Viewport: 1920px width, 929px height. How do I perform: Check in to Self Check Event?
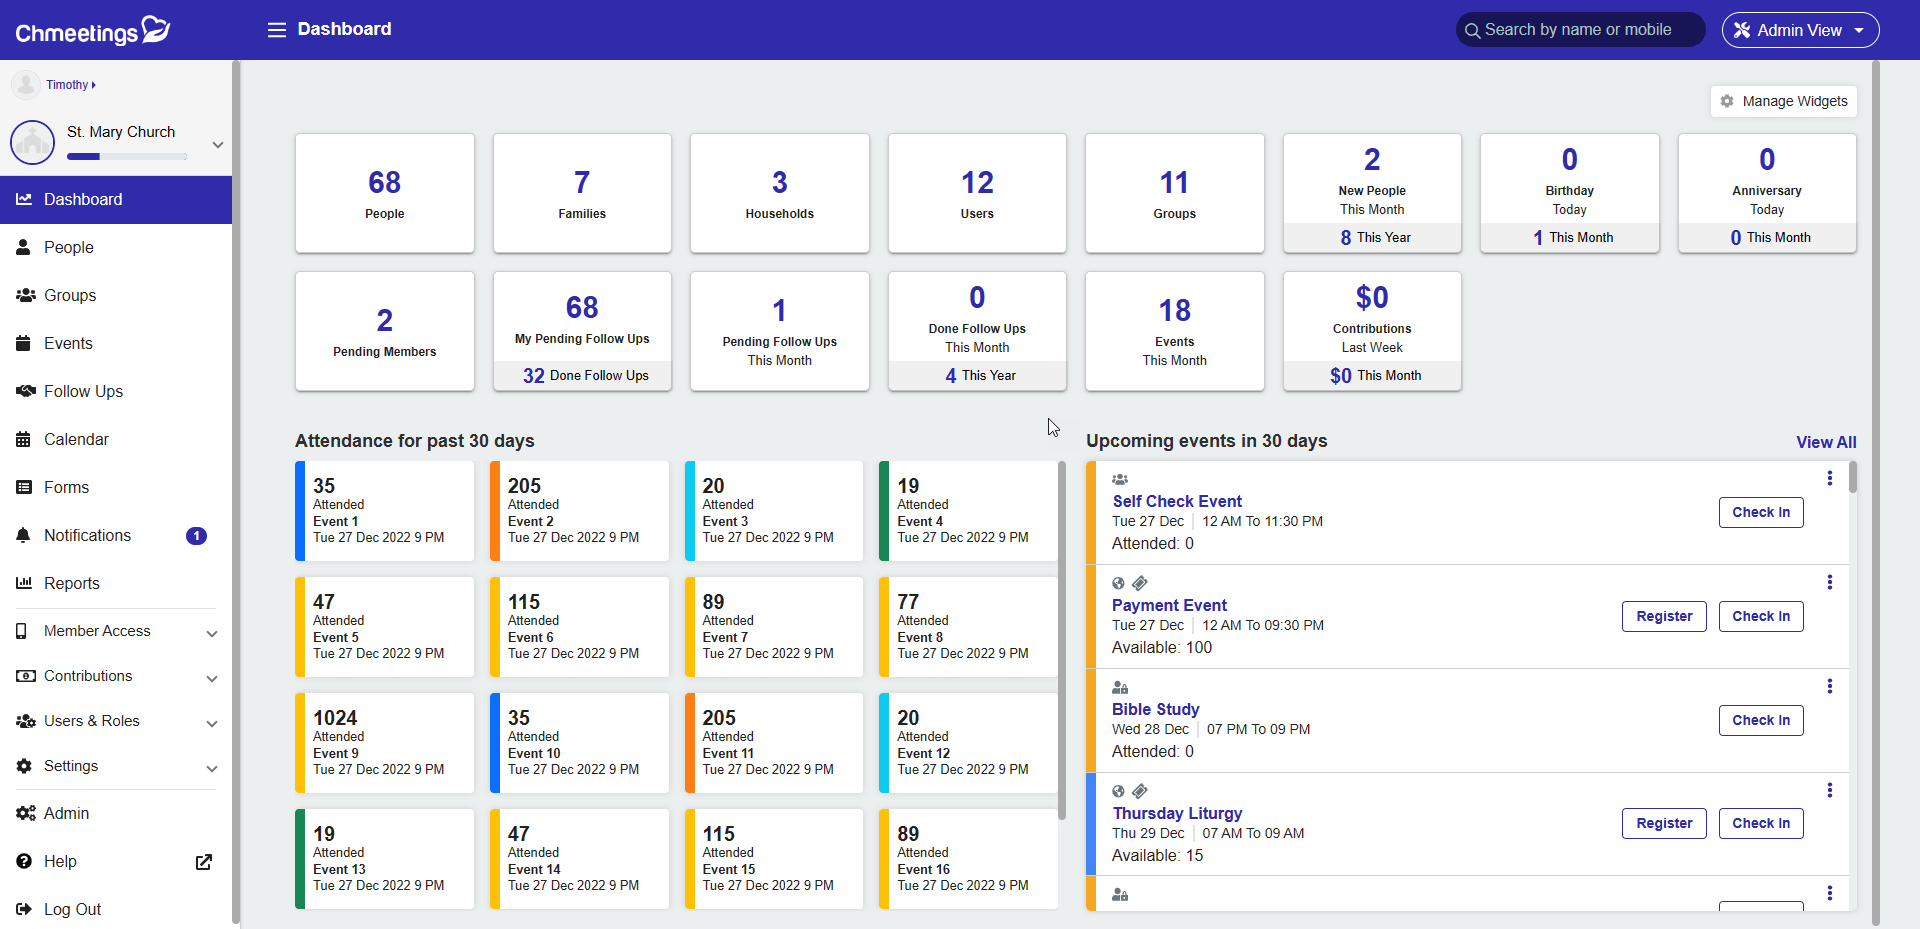coord(1761,512)
